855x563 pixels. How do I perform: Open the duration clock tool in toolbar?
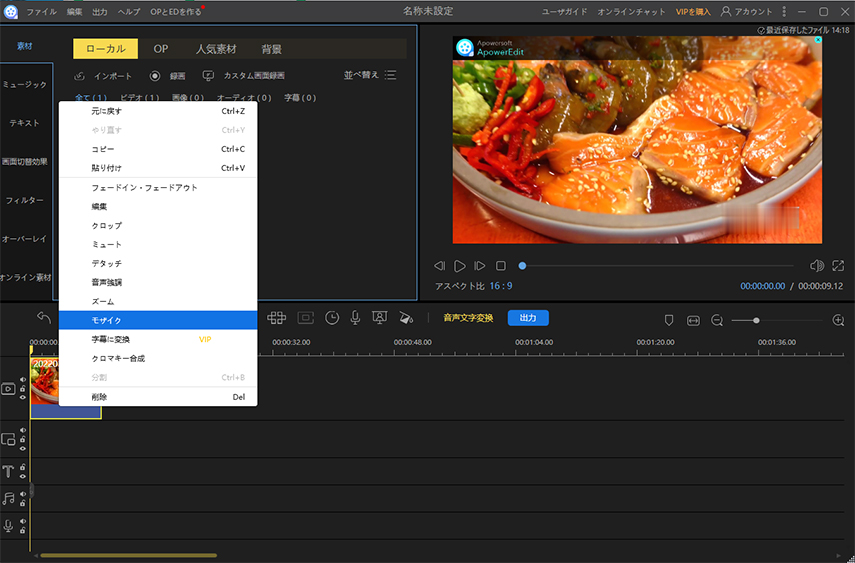(x=331, y=318)
